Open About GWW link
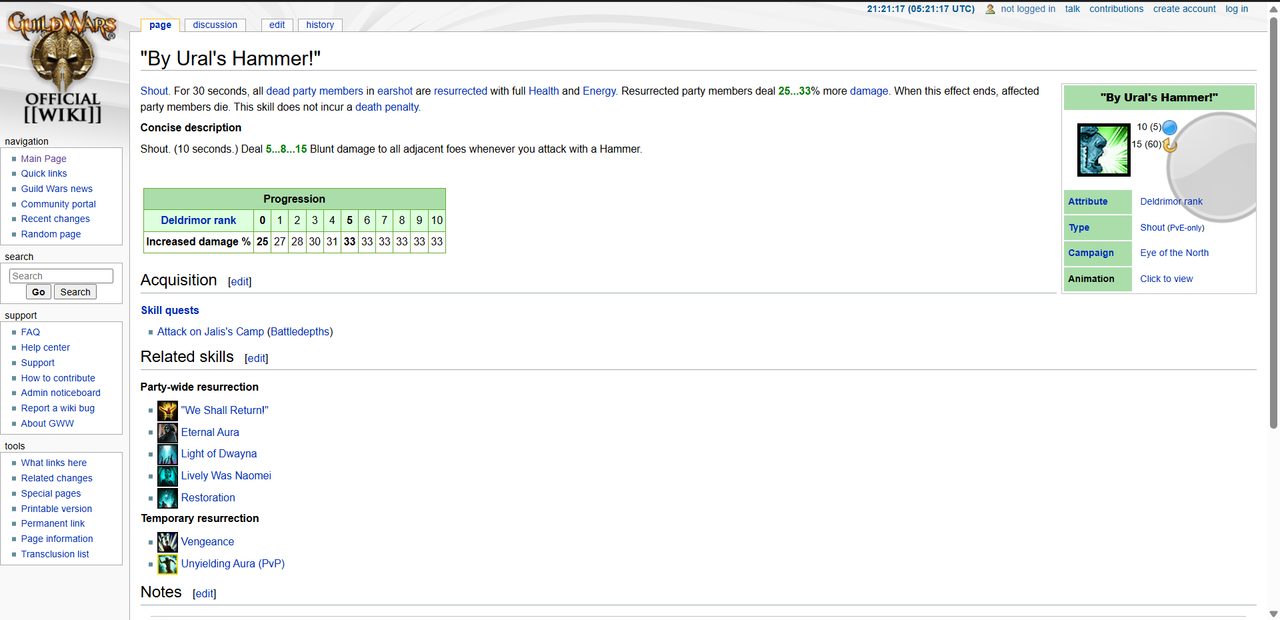This screenshot has height=620, width=1280. 47,423
